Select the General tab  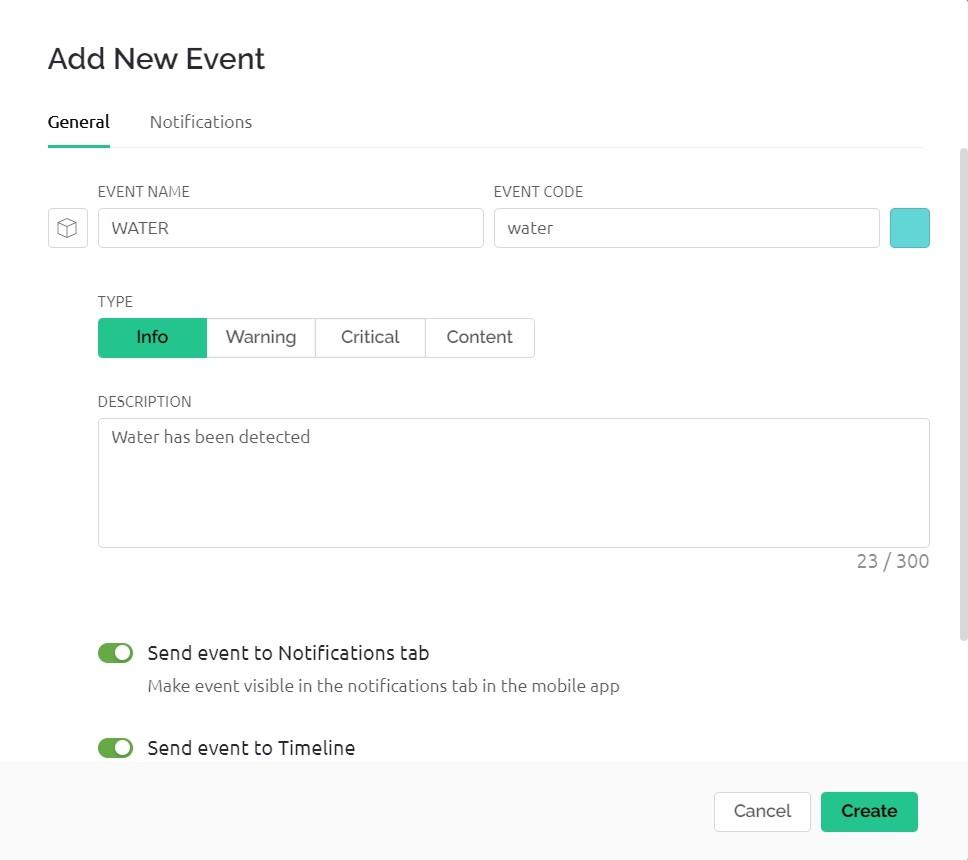tap(78, 122)
